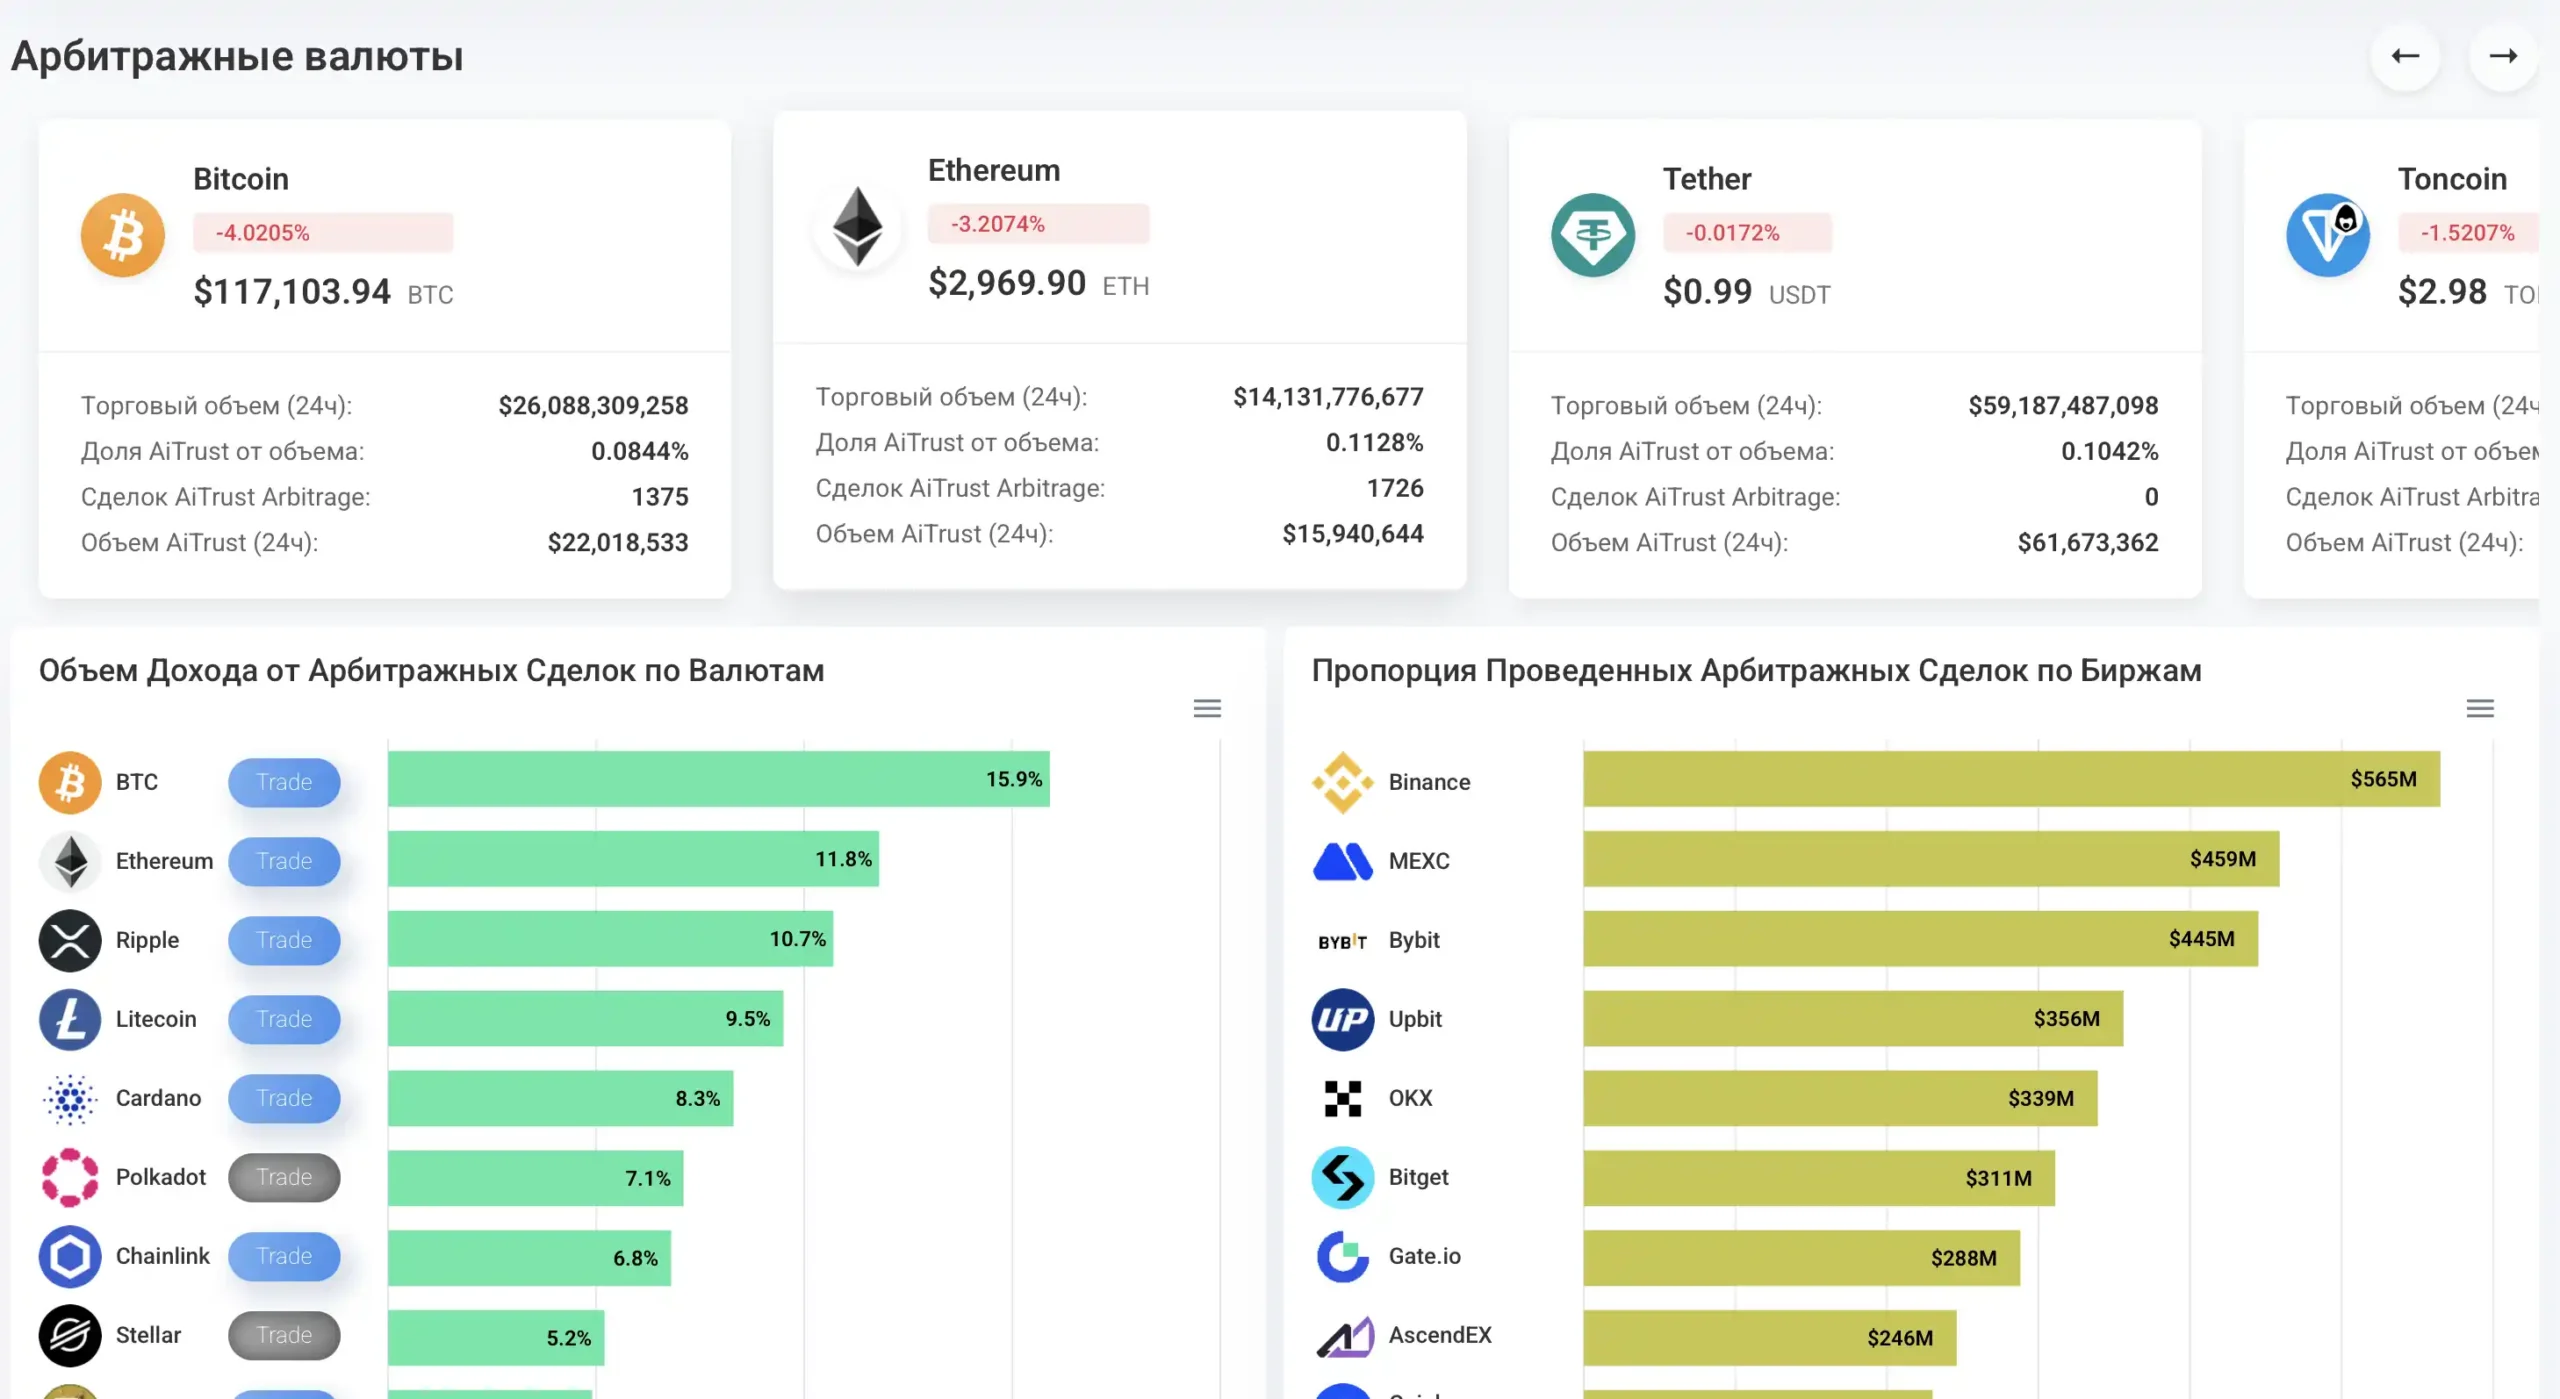Viewport: 2560px width, 1399px height.
Task: Click the -4.0205% change badge on Bitcoin
Action: point(323,233)
